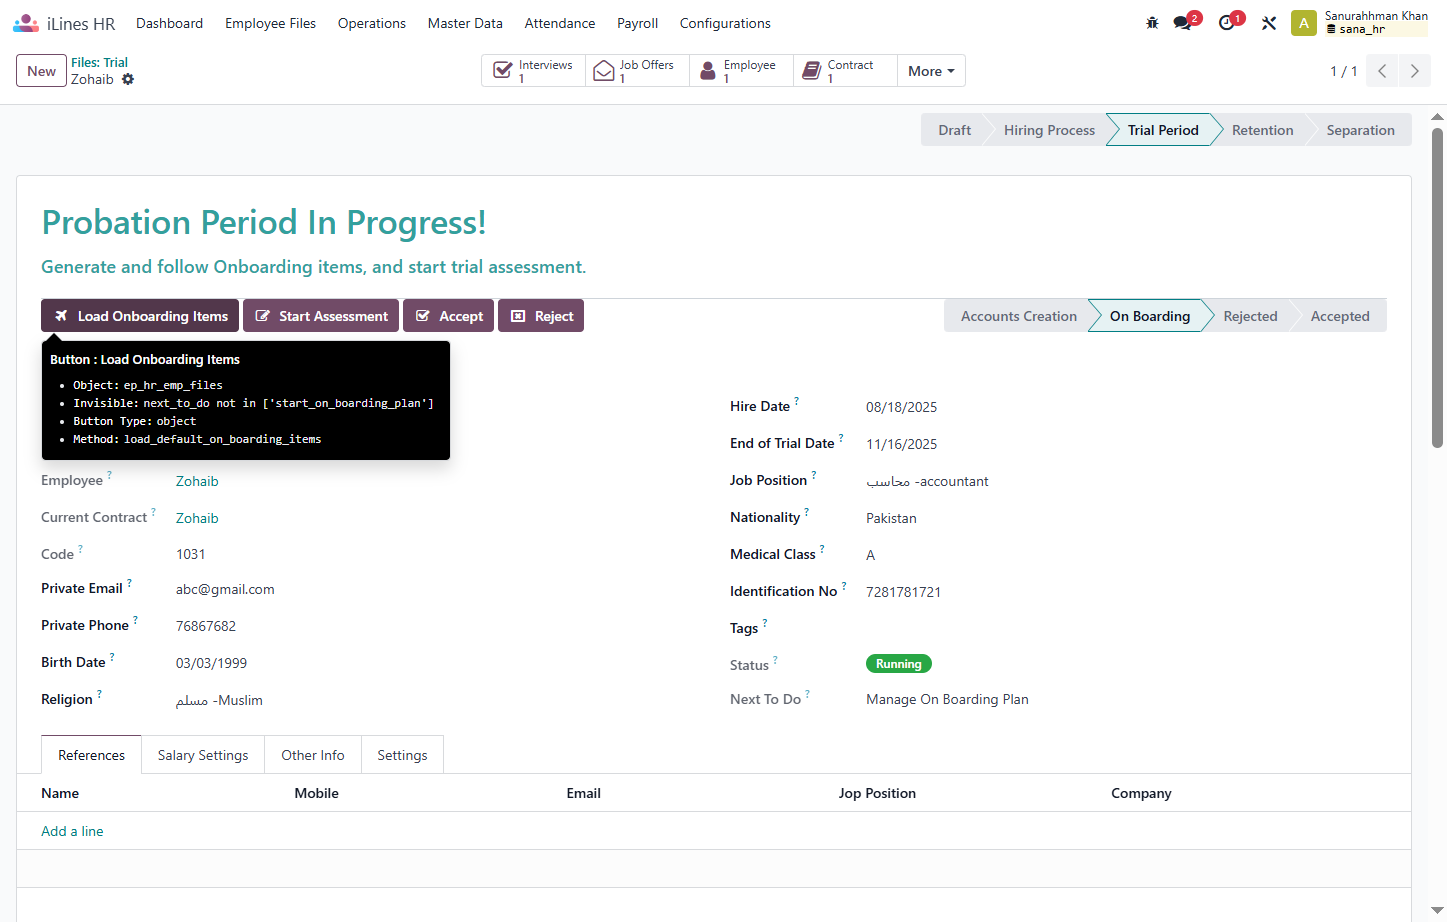Open the conversations chat icon

click(x=1183, y=23)
